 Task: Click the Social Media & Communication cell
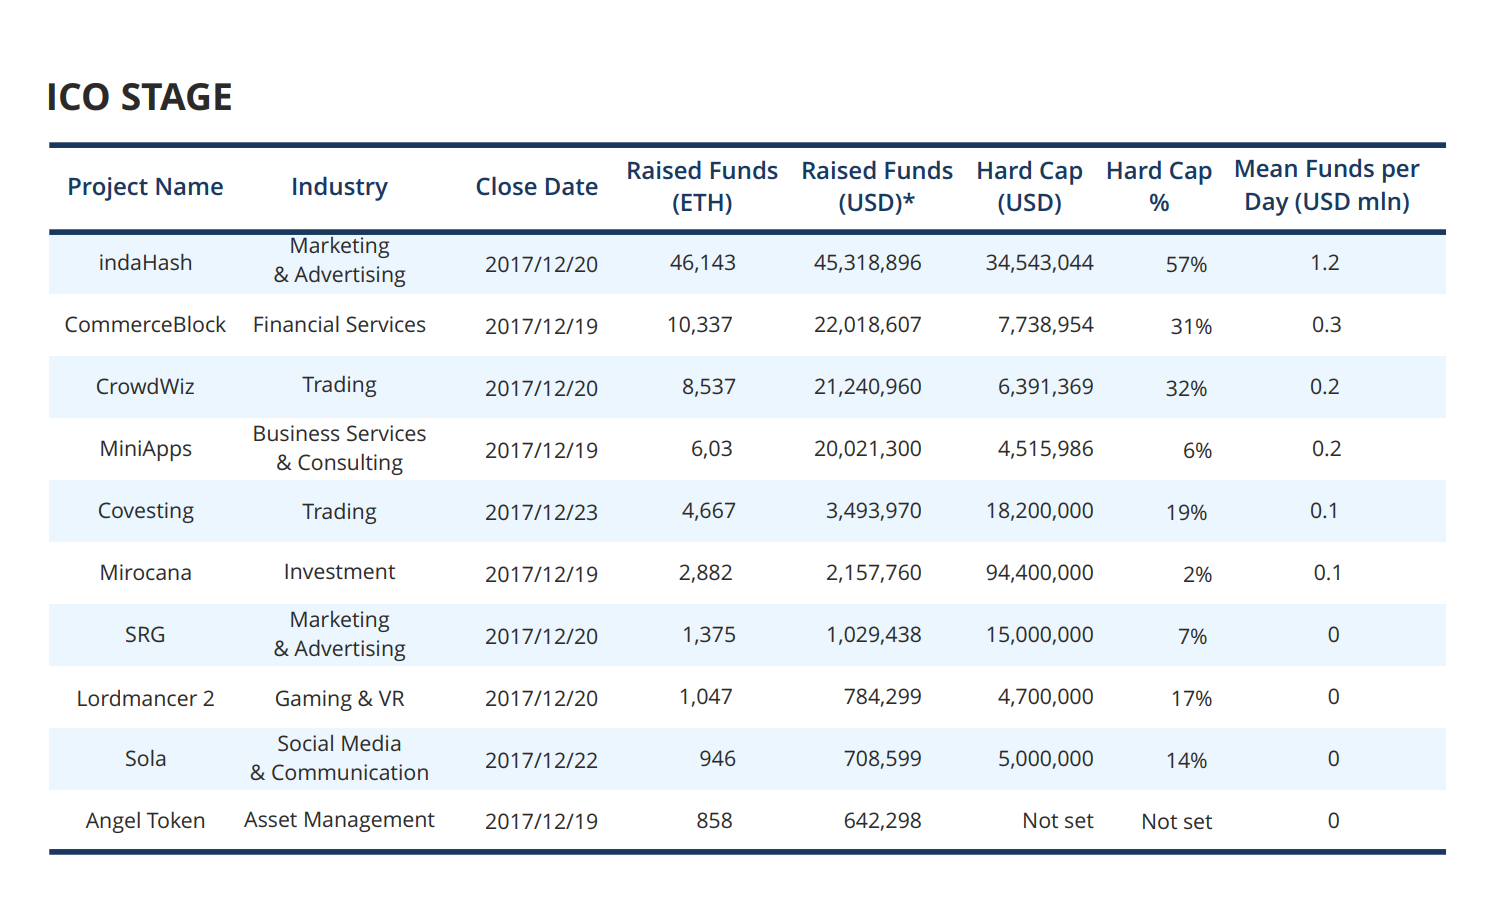click(339, 758)
